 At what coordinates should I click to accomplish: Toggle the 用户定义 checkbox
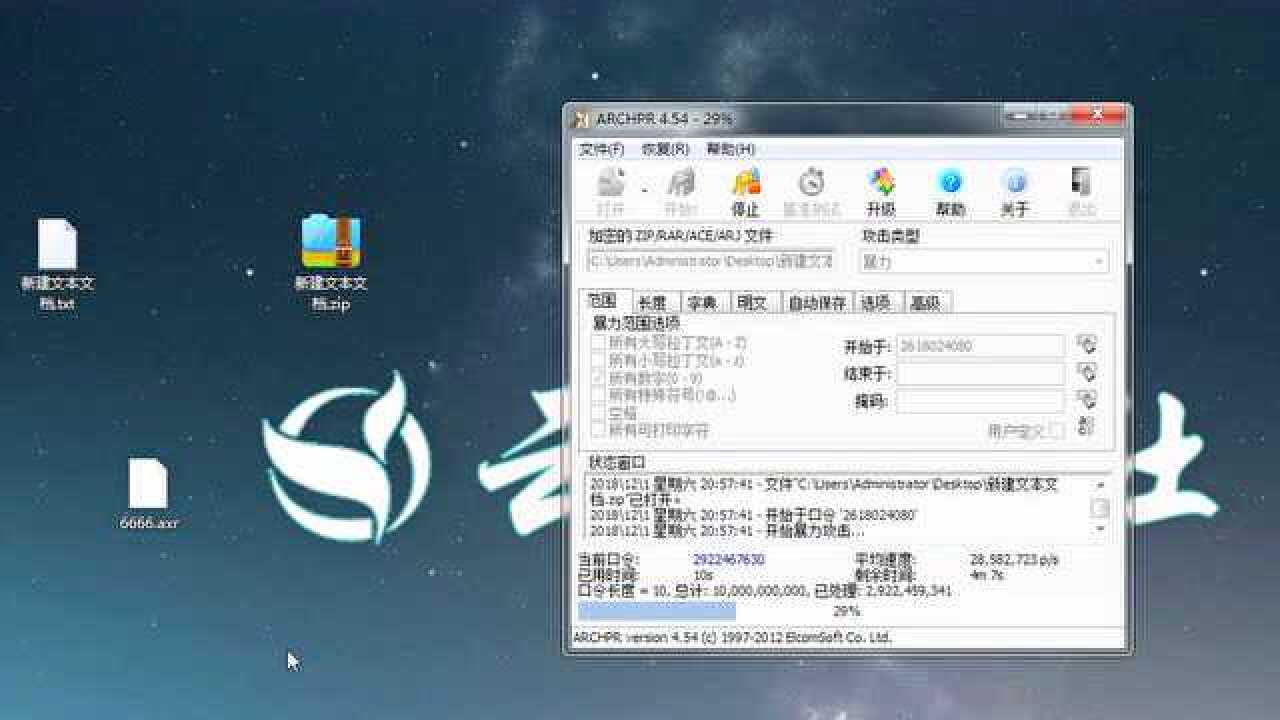pos(1057,430)
